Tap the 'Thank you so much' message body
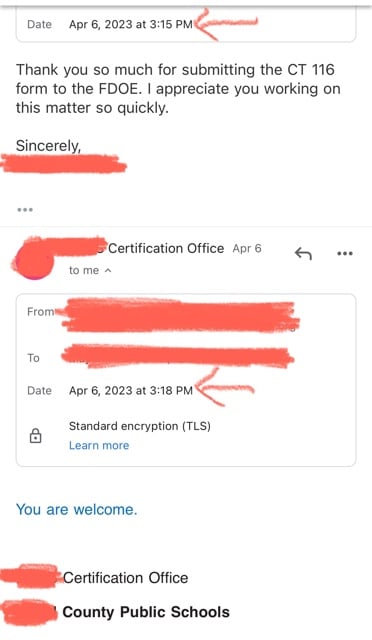Image resolution: width=372 pixels, height=640 pixels. pos(178,89)
